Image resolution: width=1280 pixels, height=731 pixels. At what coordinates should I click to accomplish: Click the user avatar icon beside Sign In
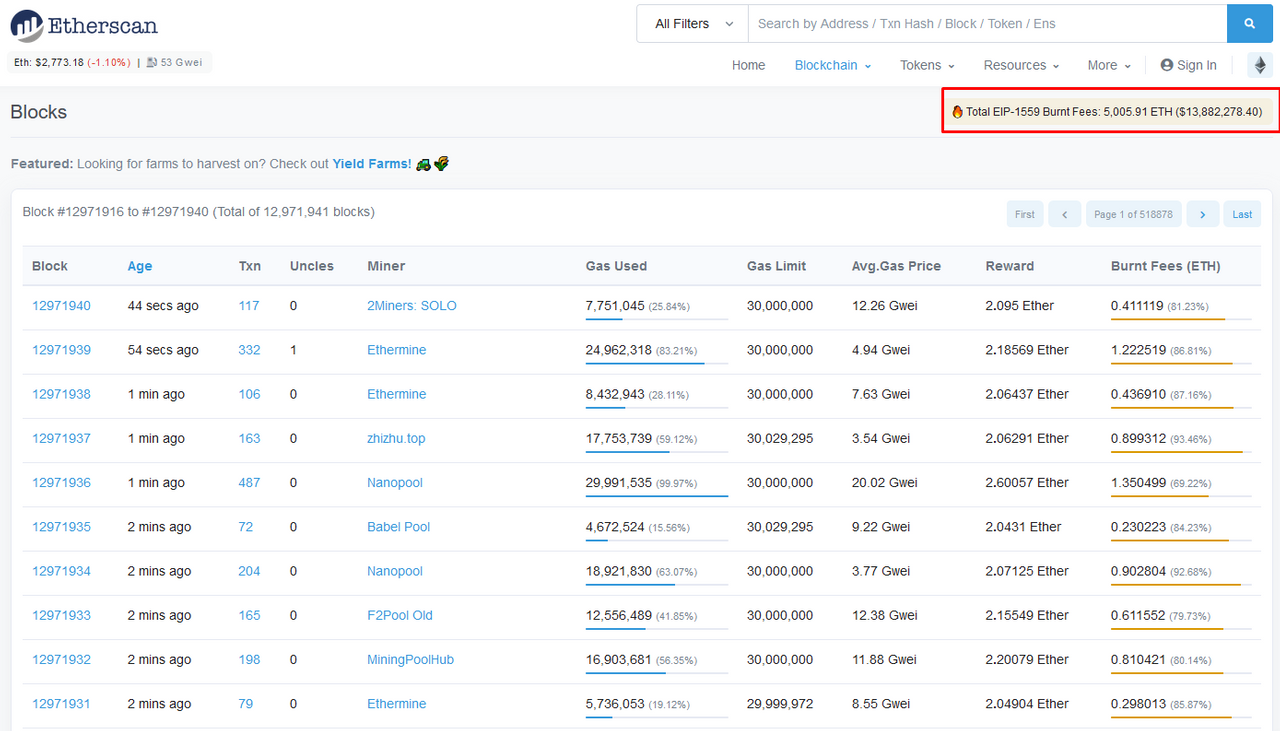(x=1166, y=65)
